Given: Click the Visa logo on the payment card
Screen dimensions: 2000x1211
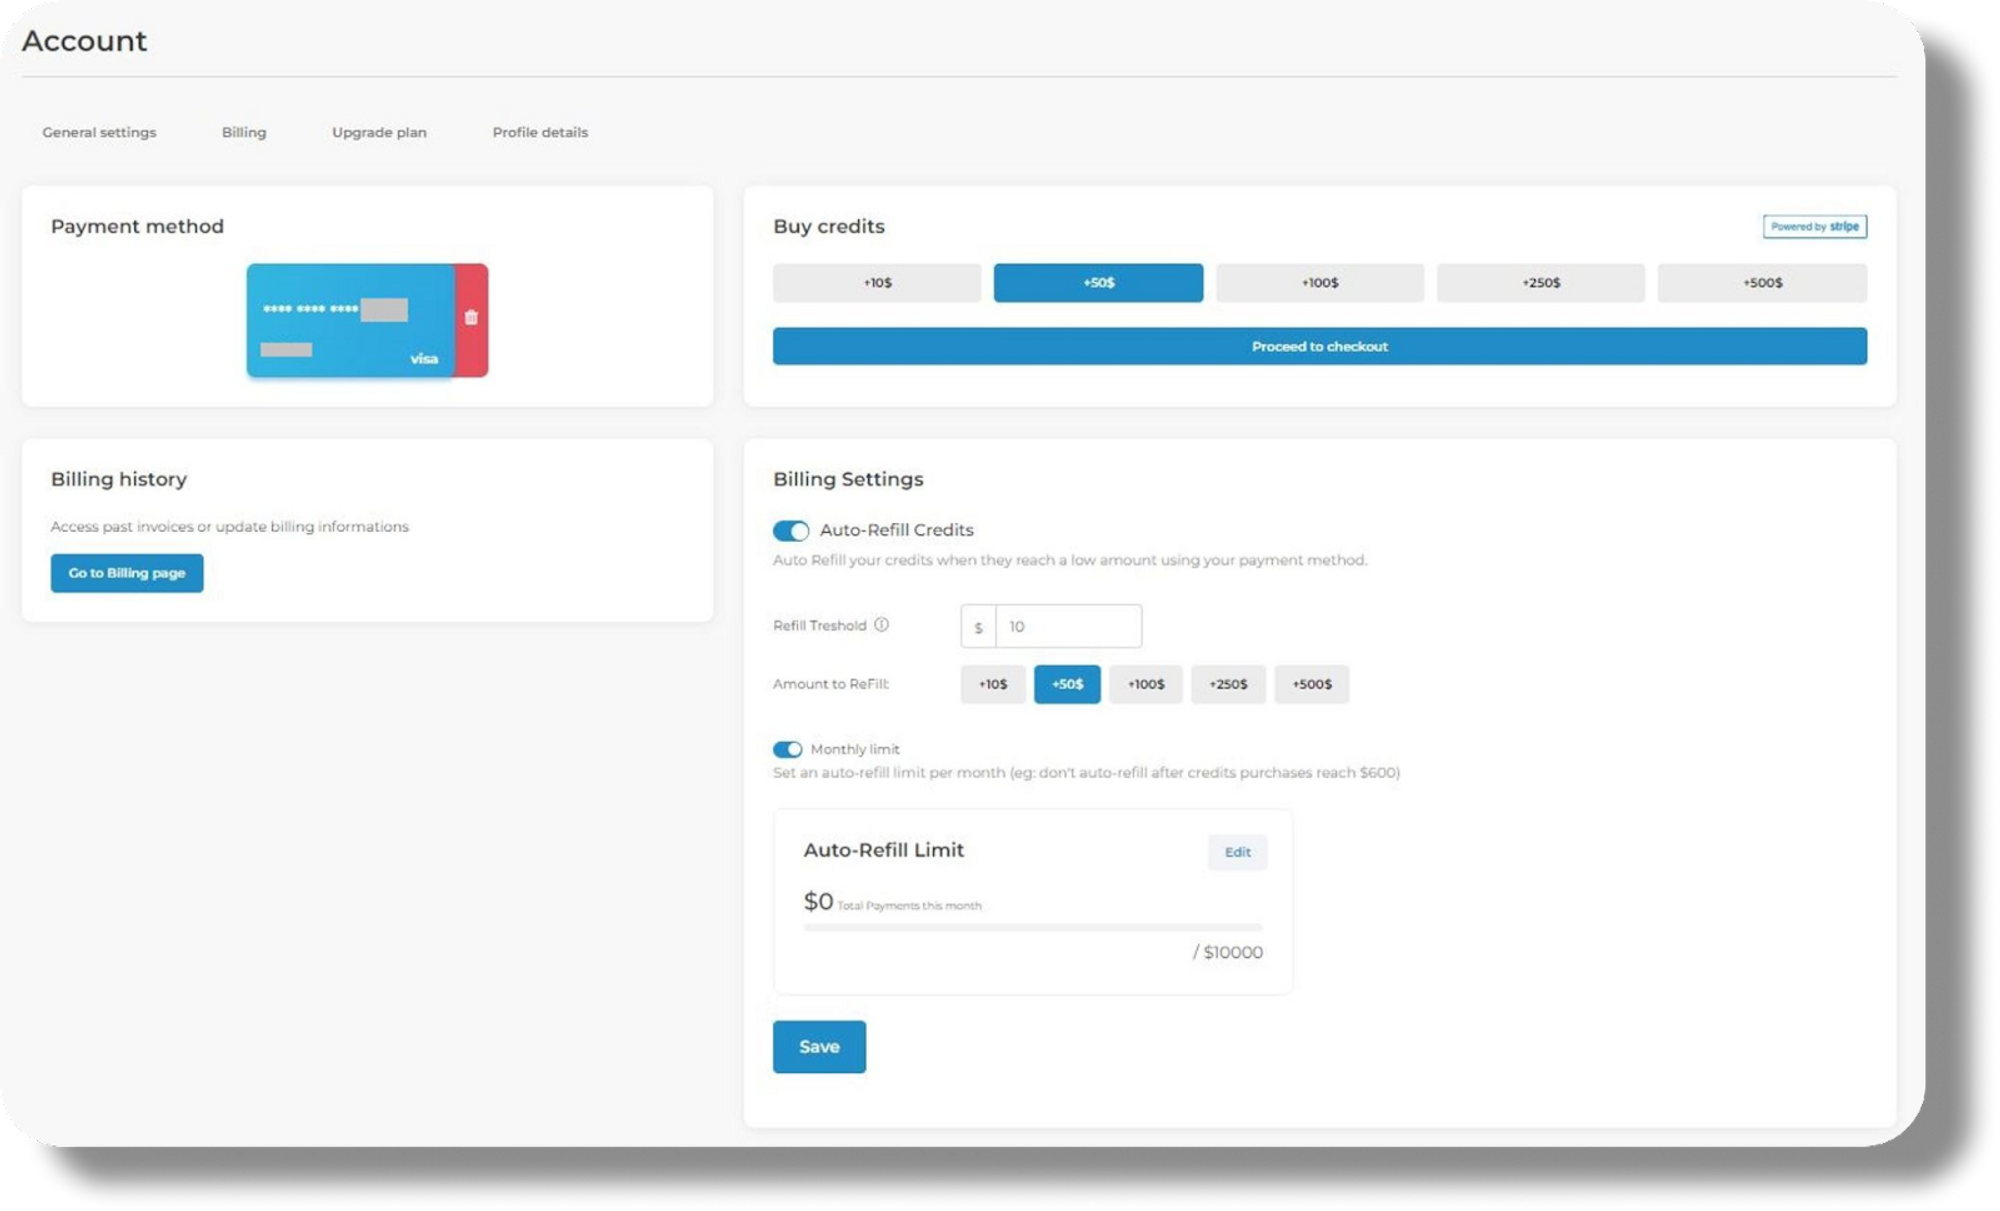Looking at the screenshot, I should (x=424, y=358).
